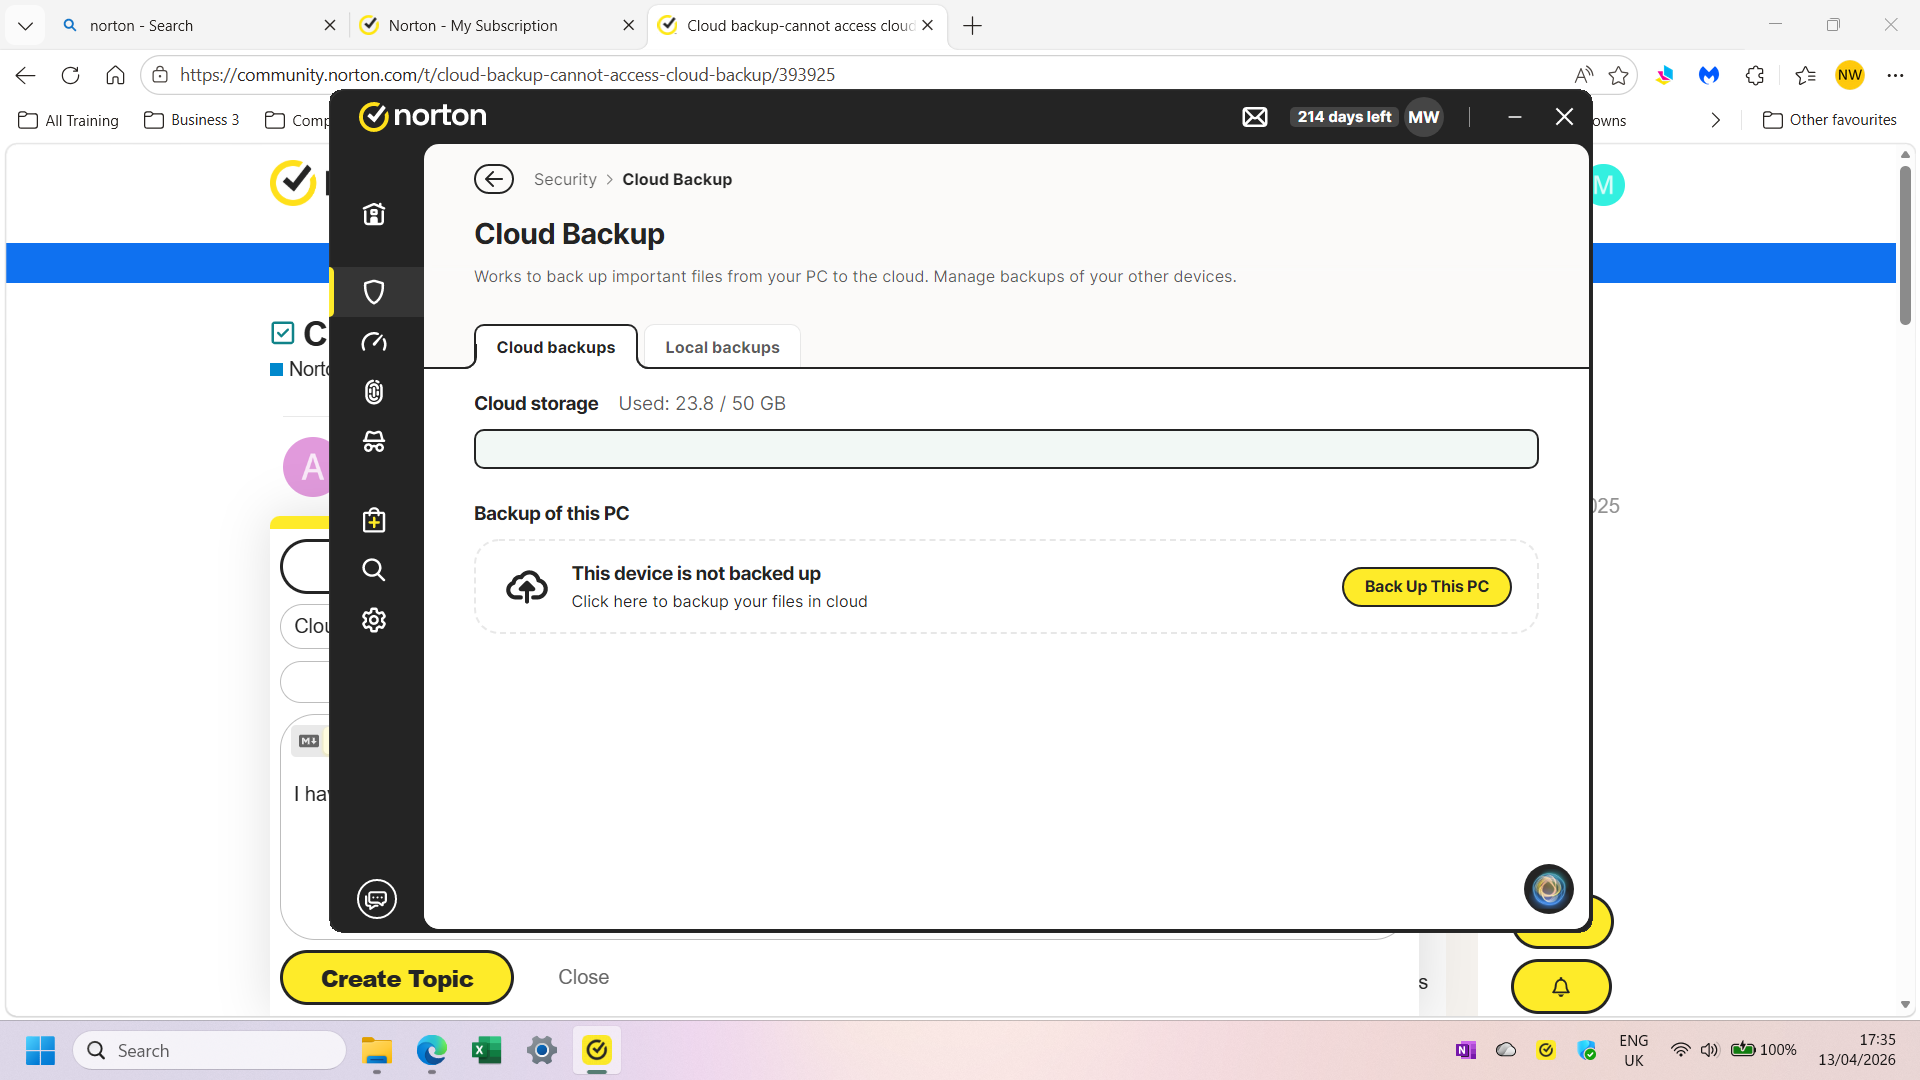Open the Identity incognito icon in Norton sidebar

[x=374, y=441]
